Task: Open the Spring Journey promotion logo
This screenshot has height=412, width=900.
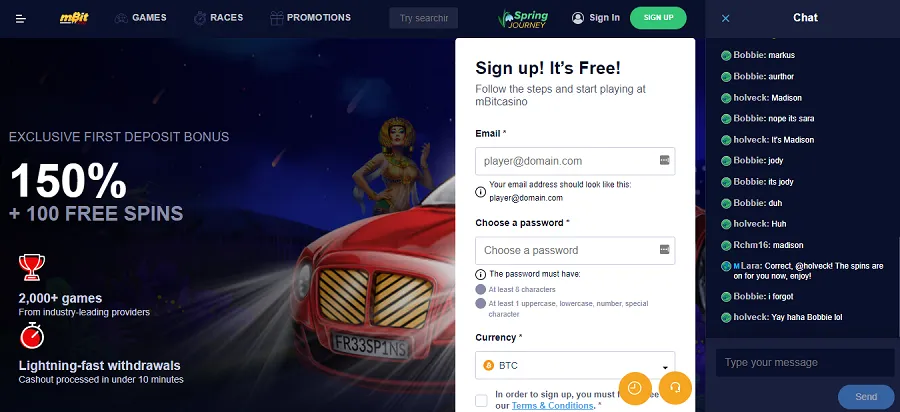Action: point(523,18)
